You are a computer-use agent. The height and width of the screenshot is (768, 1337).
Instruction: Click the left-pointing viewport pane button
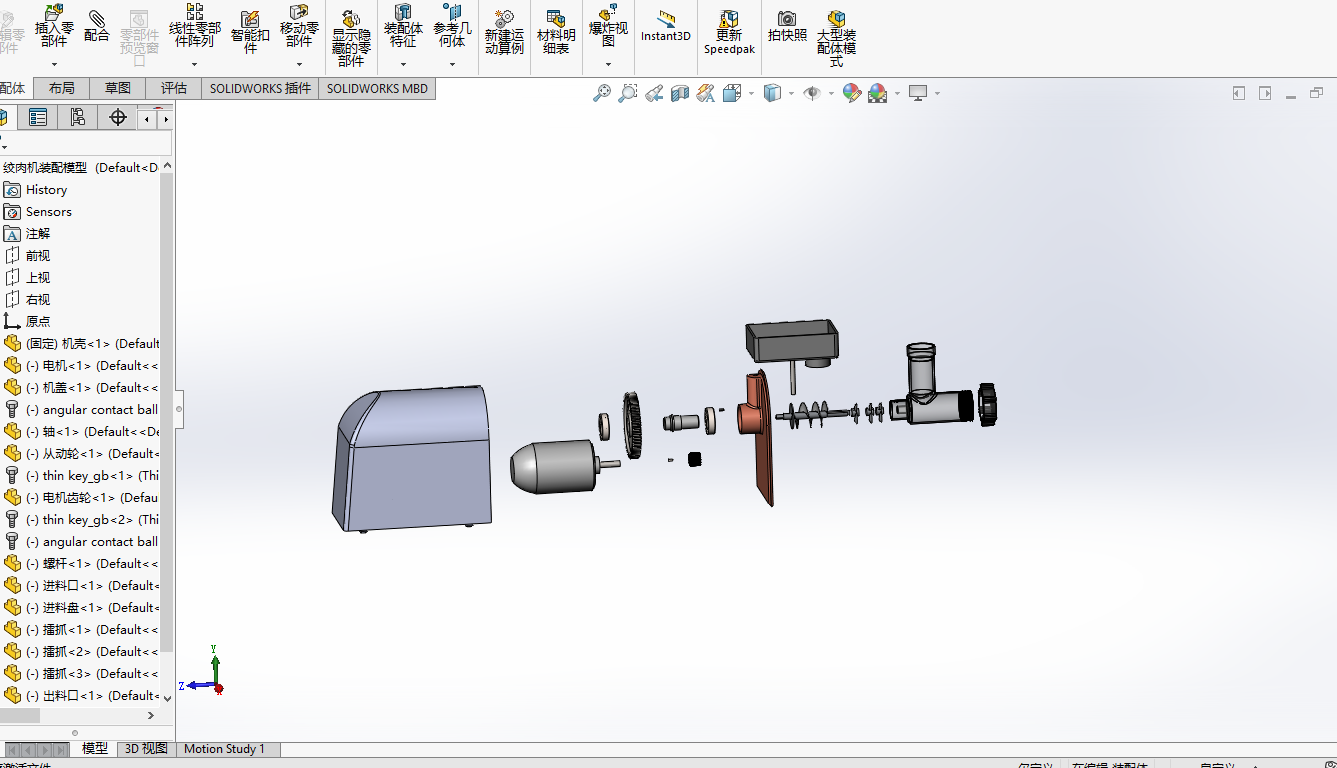(1239, 93)
